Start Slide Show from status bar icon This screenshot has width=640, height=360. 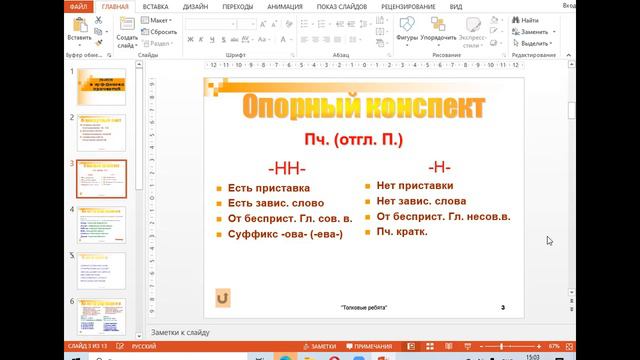coord(467,346)
